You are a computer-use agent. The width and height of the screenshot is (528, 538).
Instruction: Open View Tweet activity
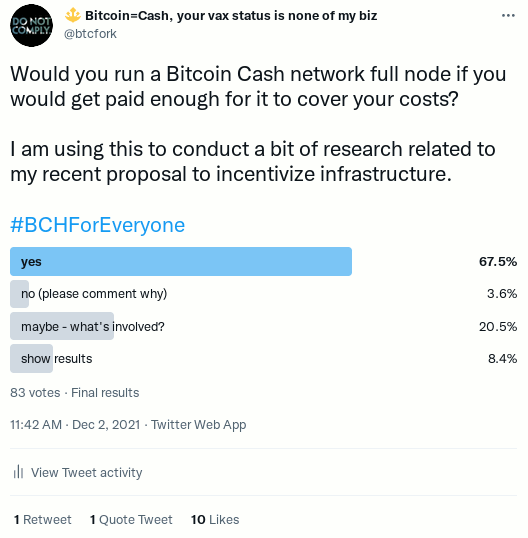tap(86, 472)
